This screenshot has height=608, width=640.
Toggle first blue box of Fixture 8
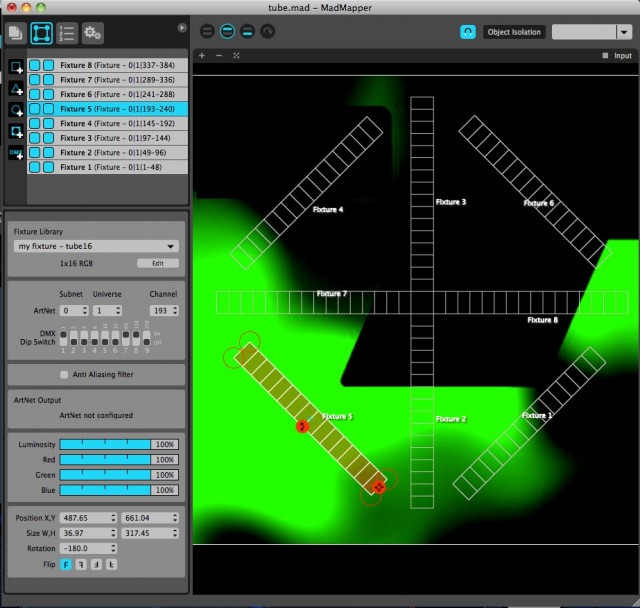click(34, 65)
